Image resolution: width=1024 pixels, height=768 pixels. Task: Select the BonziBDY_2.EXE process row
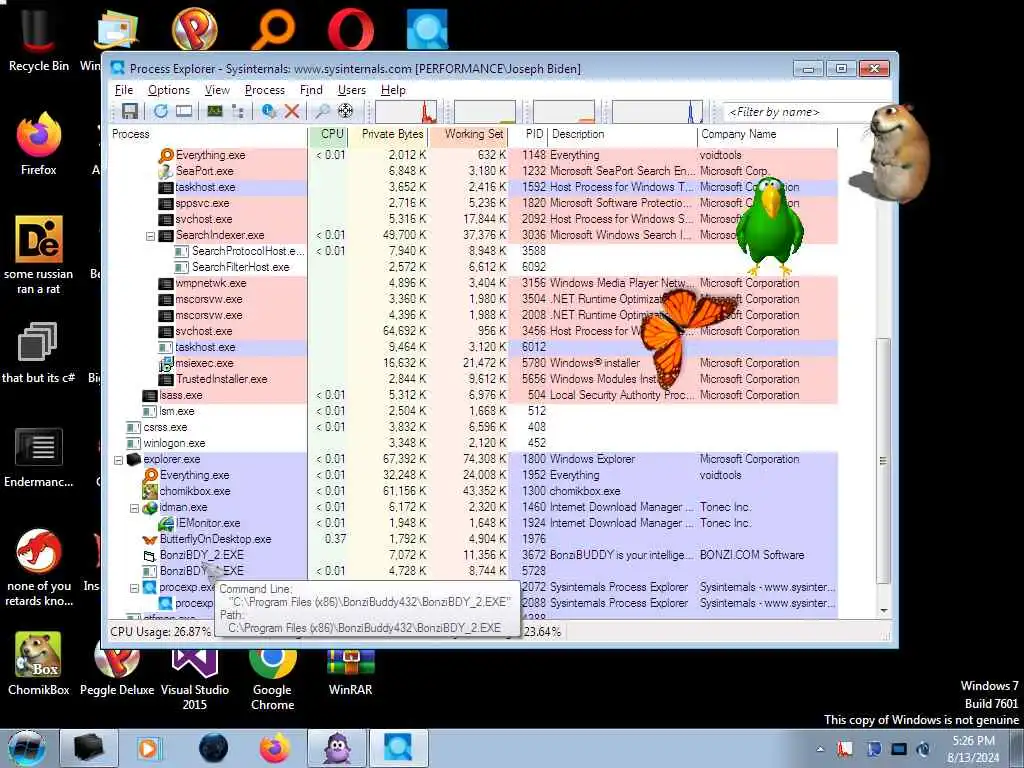(473, 556)
